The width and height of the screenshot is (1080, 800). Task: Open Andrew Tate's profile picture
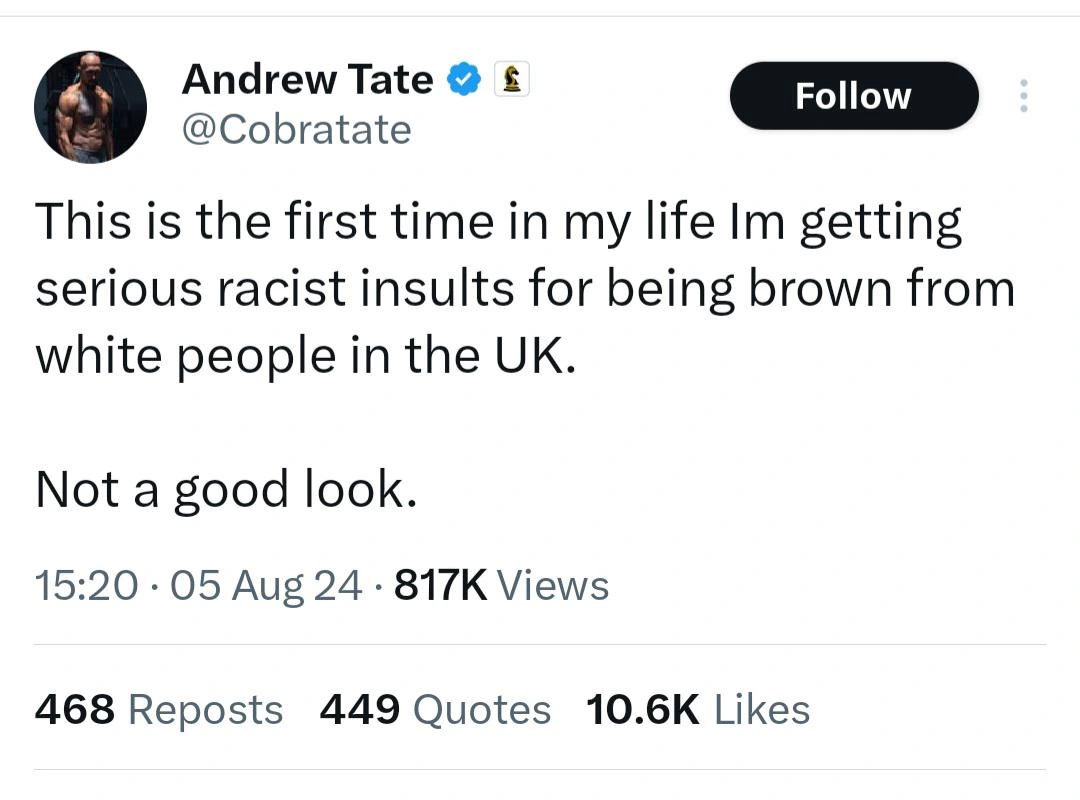point(90,107)
